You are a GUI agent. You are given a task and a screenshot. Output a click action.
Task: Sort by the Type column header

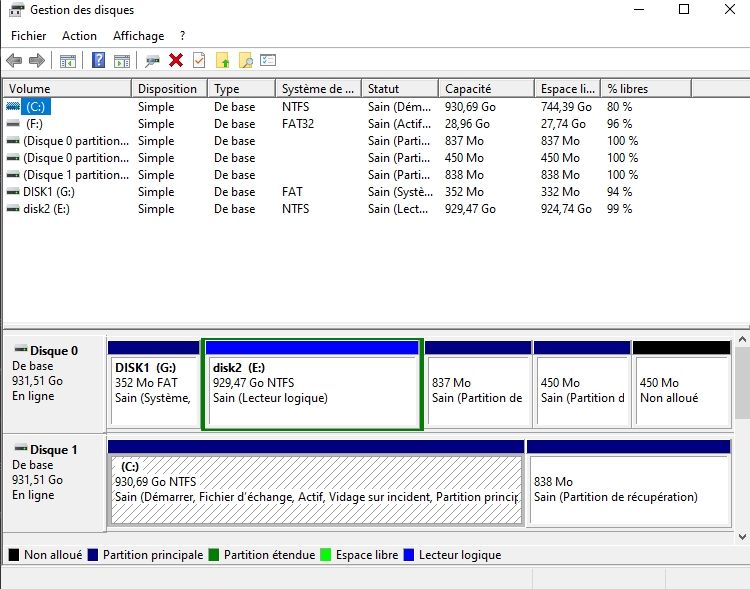pyautogui.click(x=242, y=89)
